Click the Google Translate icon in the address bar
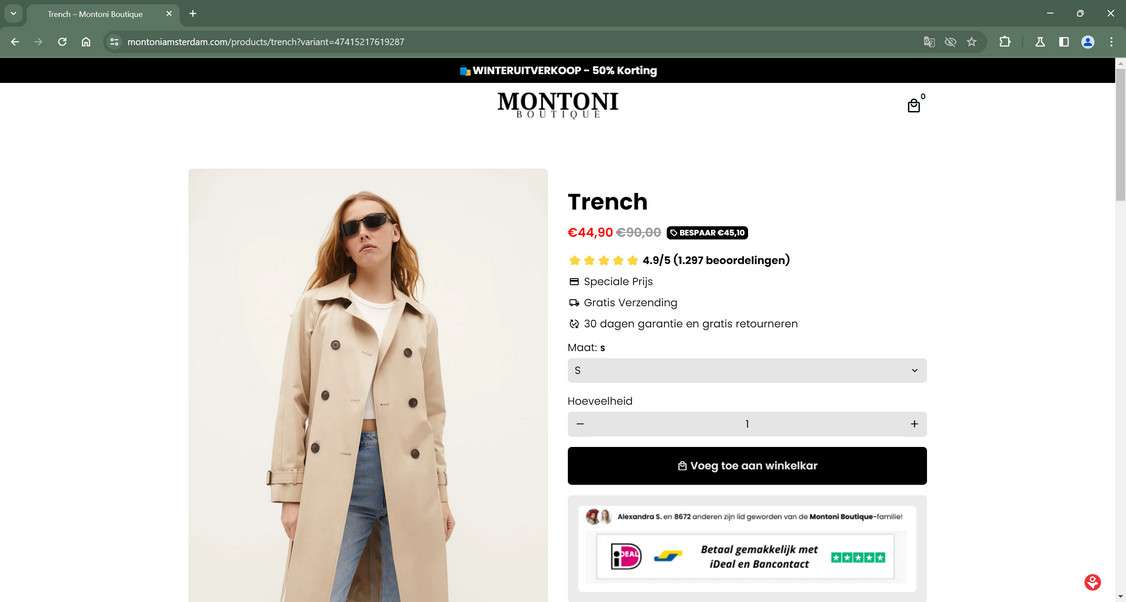Screen dimensions: 1126x602 point(928,42)
